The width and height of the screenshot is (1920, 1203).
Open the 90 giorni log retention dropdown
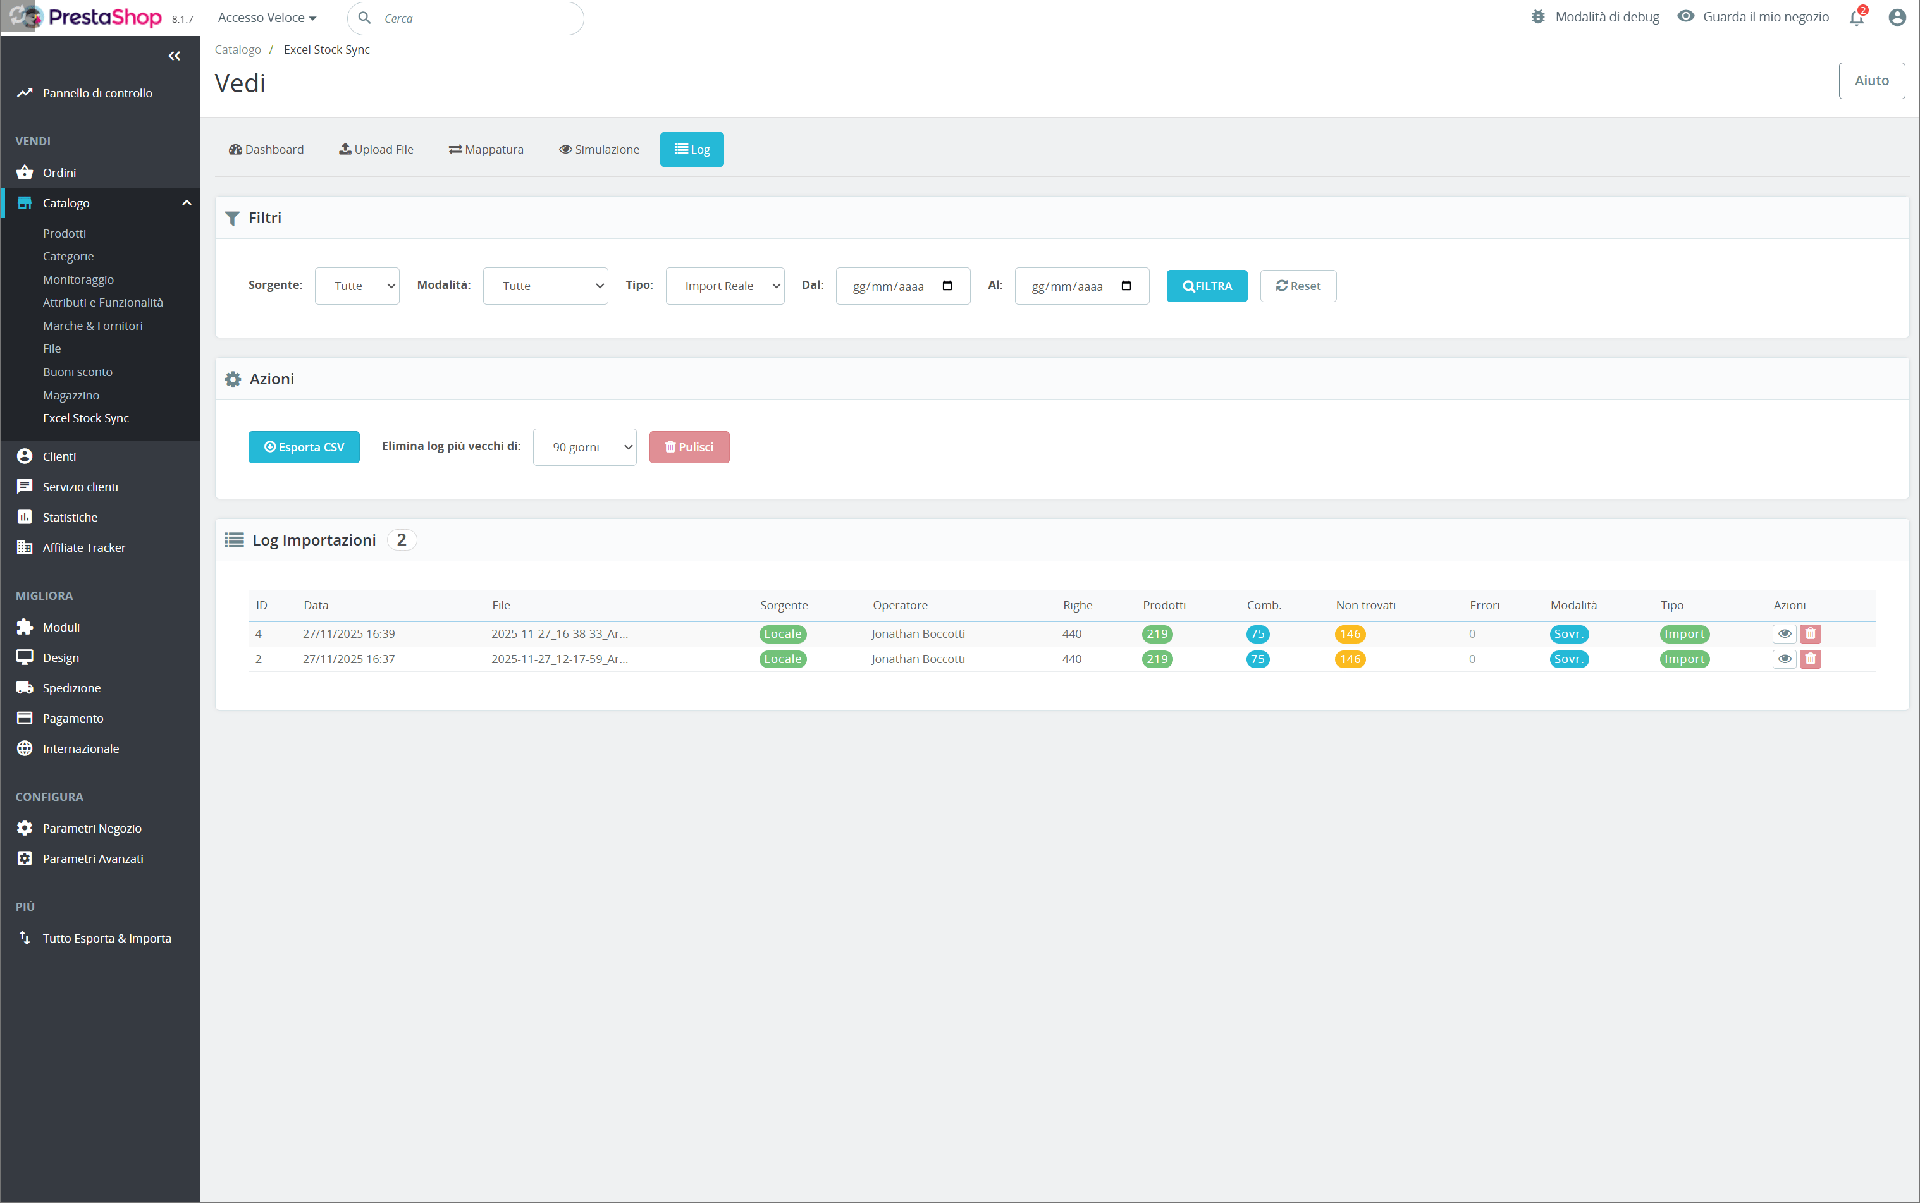coord(585,447)
